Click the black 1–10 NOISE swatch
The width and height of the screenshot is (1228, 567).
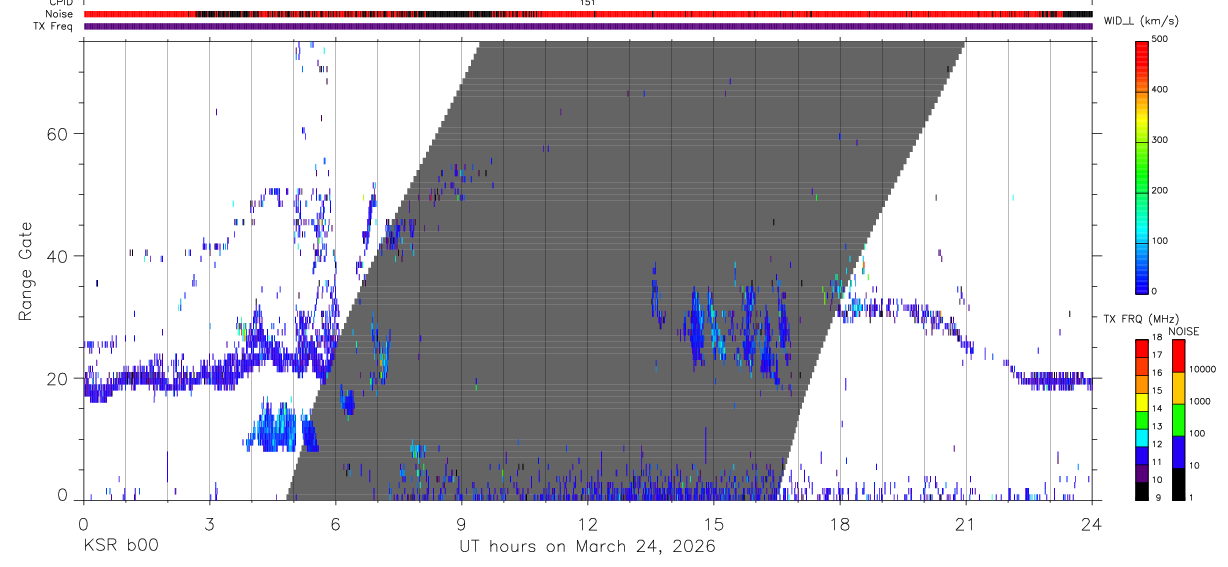1178,484
